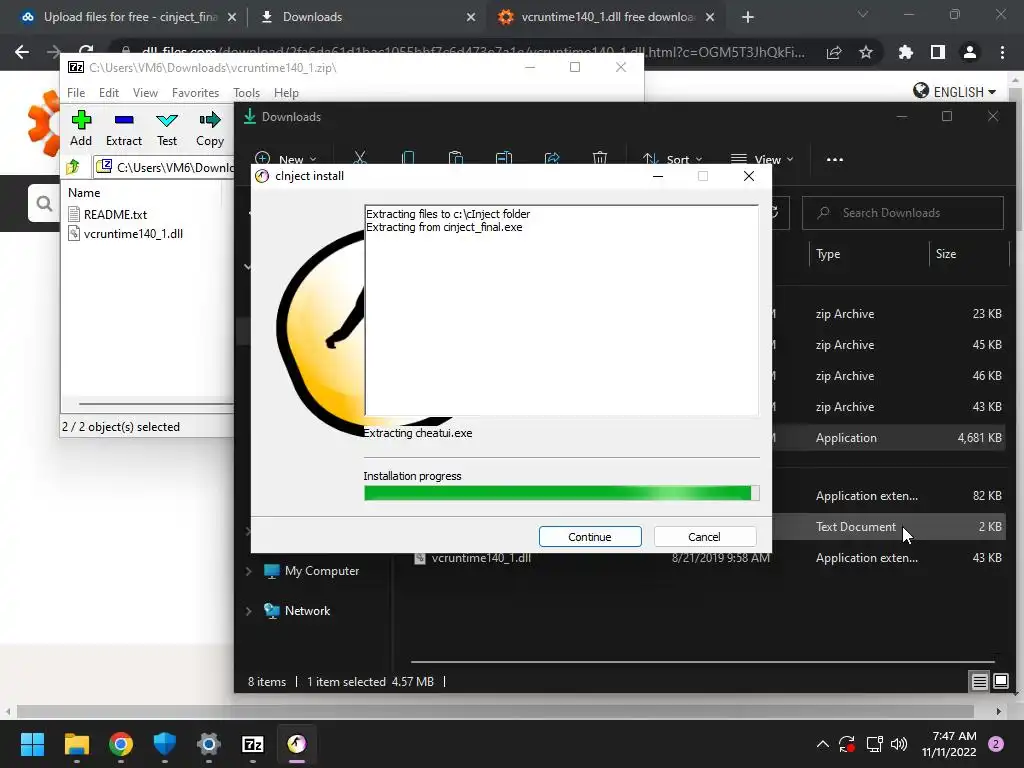Bookmark this page with star icon
Image resolution: width=1024 pixels, height=768 pixels.
tap(866, 52)
